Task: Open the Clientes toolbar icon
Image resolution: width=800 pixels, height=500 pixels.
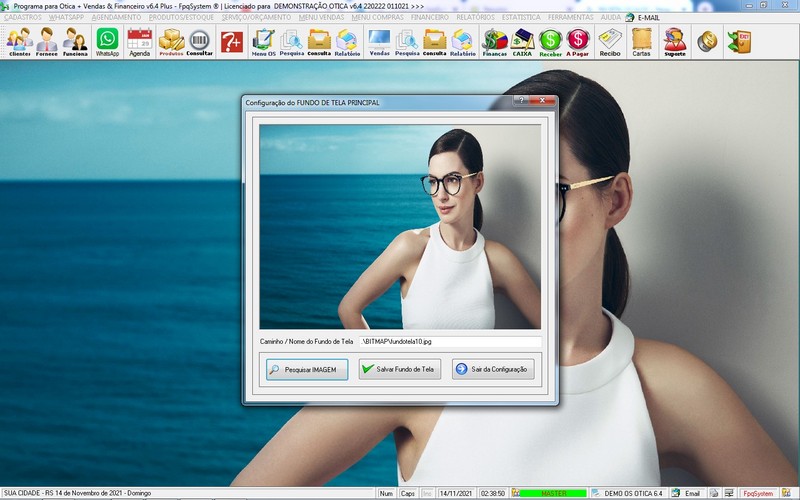Action: [20, 42]
